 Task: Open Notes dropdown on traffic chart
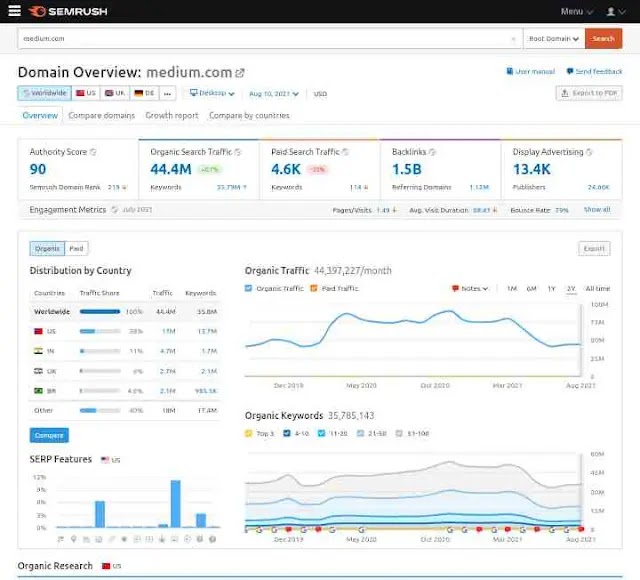point(470,289)
